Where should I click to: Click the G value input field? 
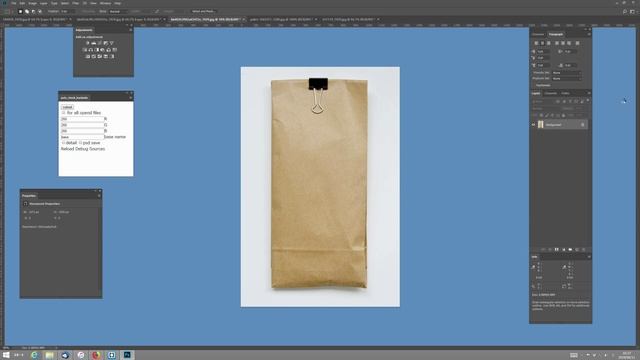tap(82, 125)
